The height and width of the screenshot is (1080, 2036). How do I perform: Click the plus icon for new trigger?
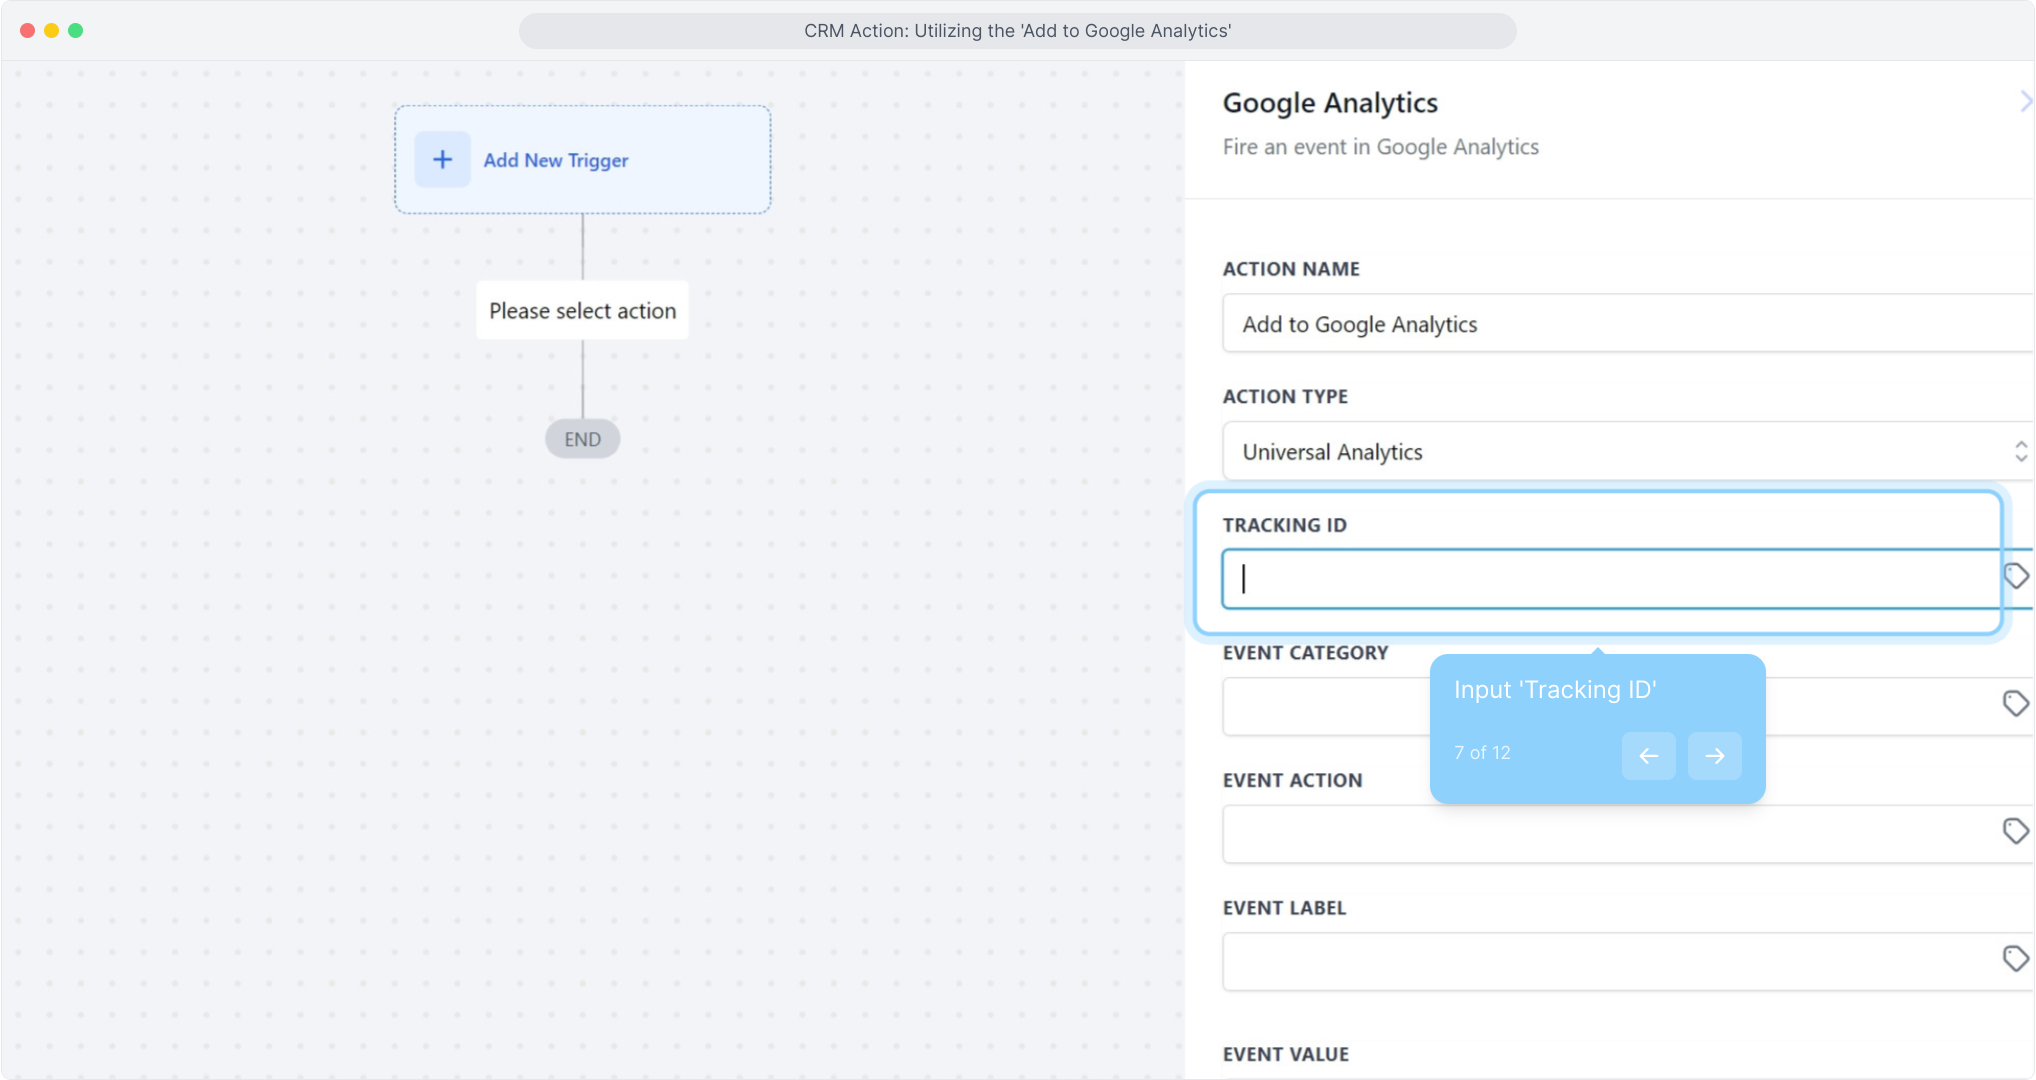tap(442, 160)
